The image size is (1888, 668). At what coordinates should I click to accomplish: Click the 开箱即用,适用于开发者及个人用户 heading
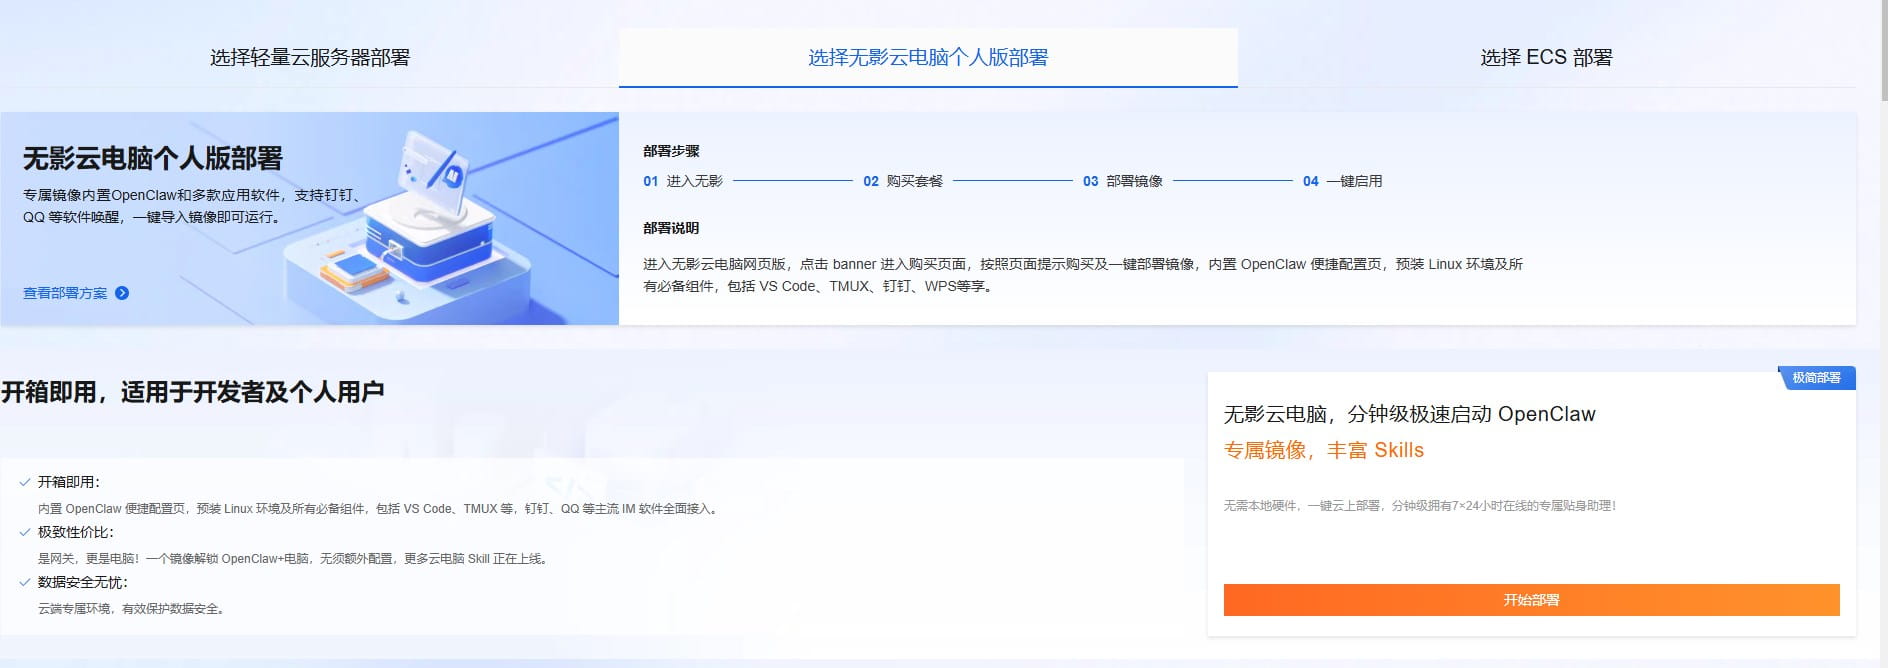(192, 392)
